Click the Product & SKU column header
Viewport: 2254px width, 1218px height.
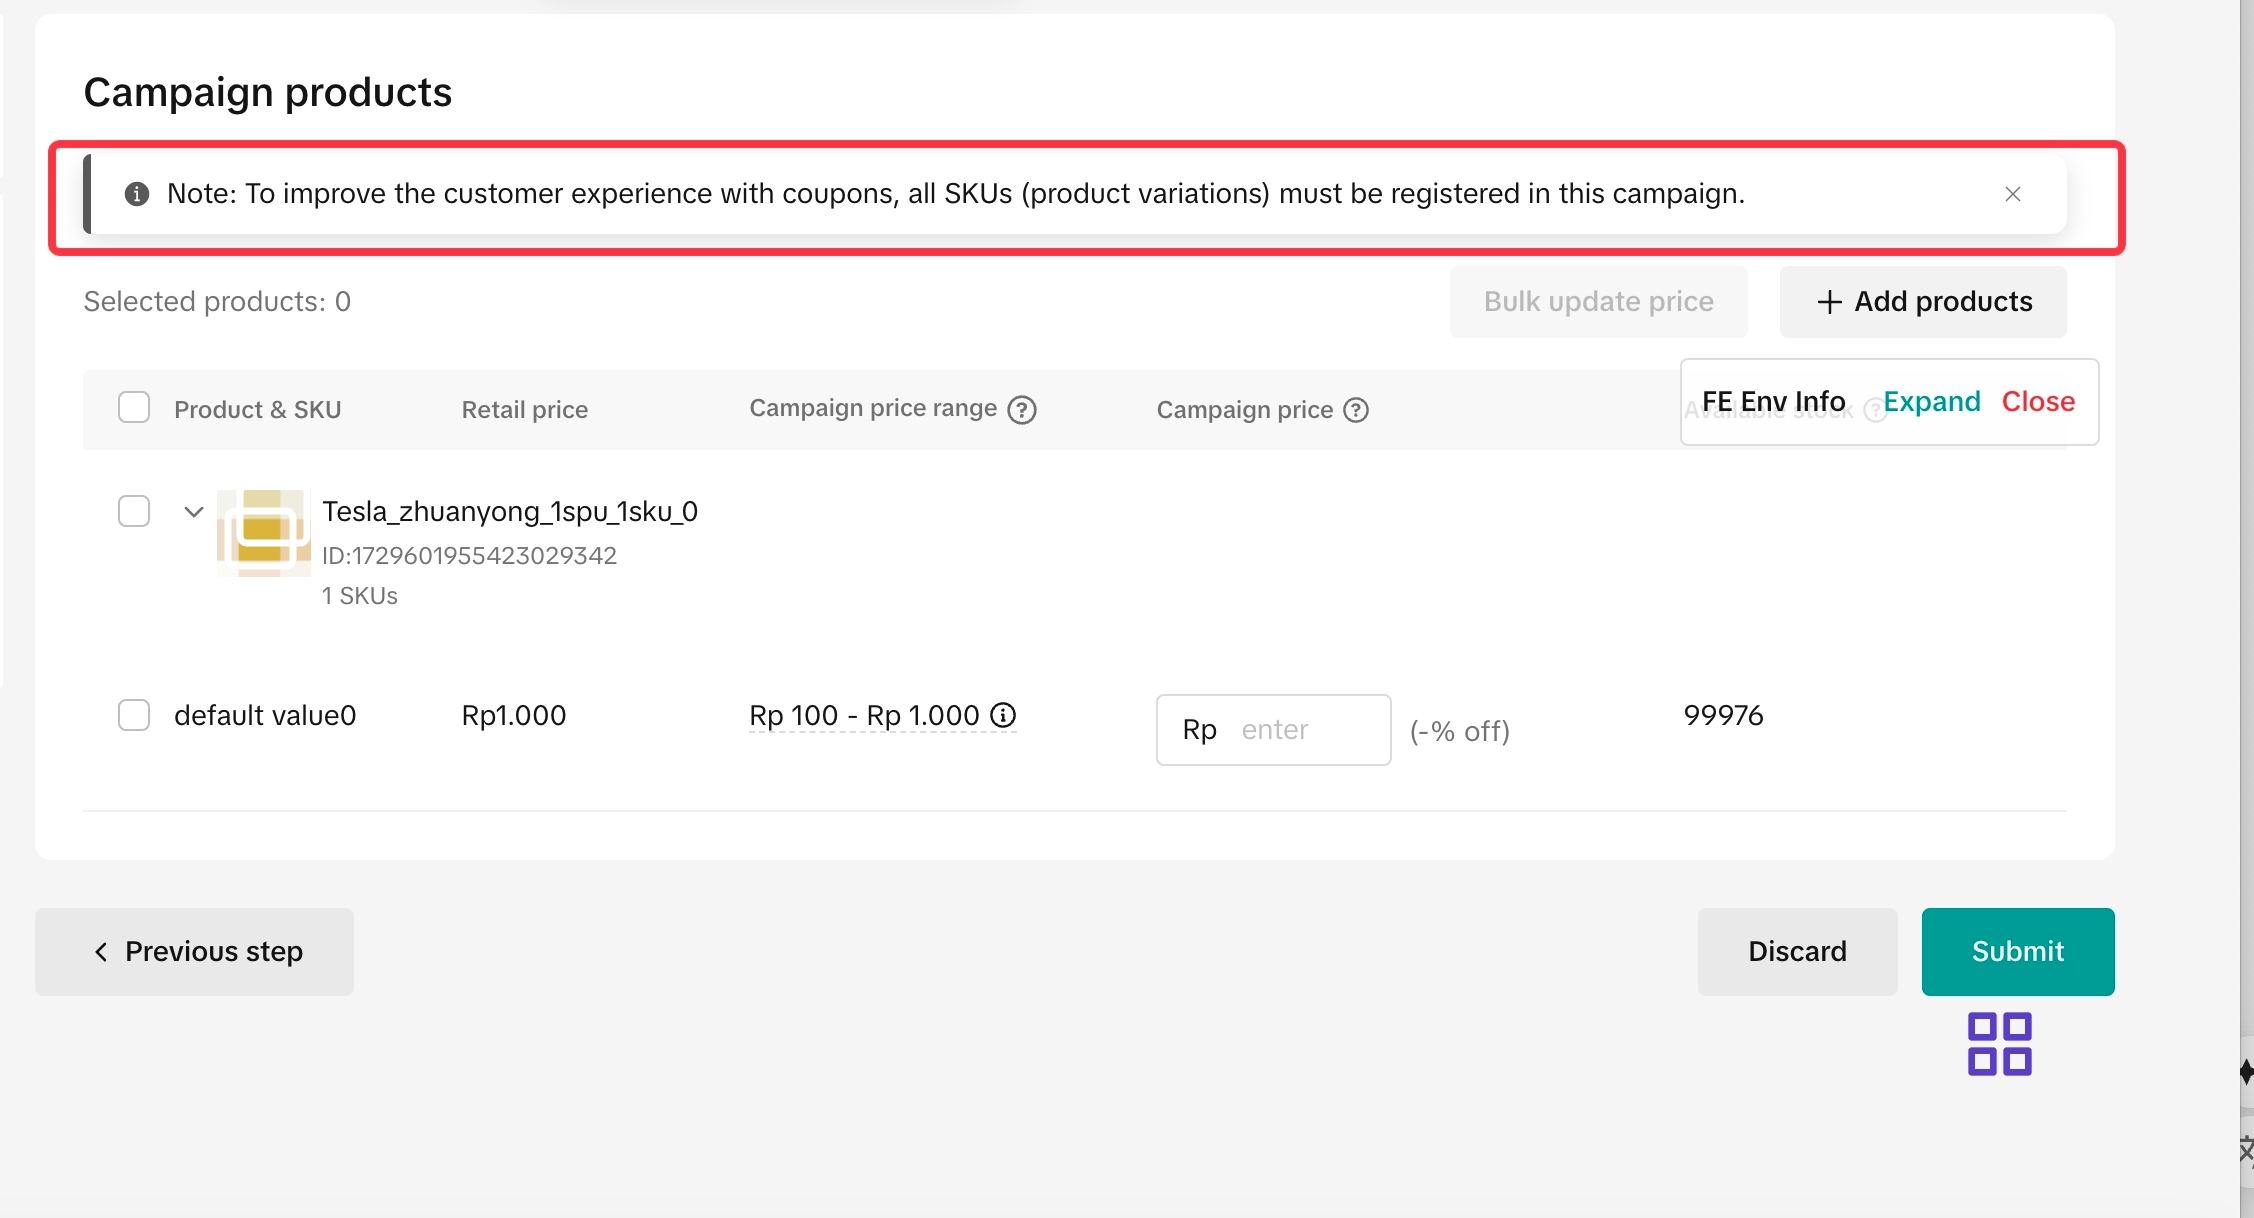[x=257, y=410]
